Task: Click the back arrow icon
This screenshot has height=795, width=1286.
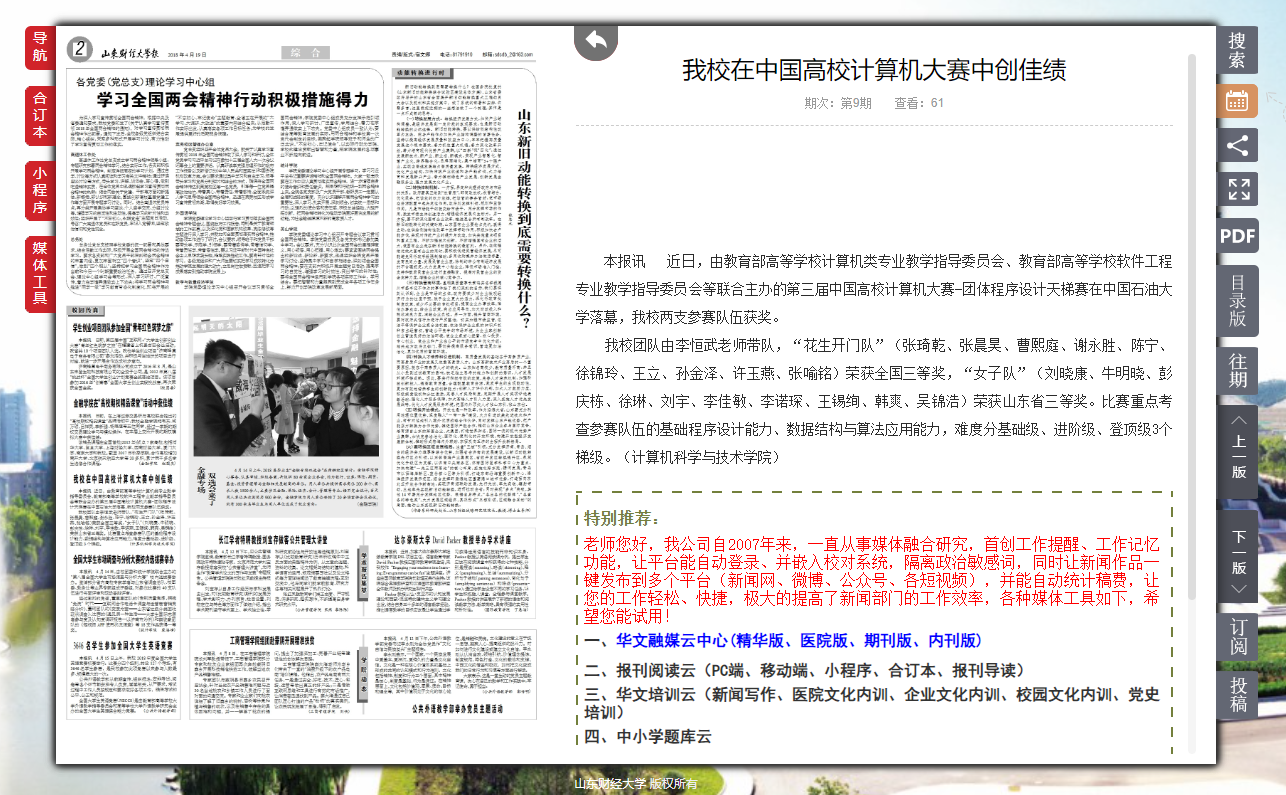Action: pos(596,40)
